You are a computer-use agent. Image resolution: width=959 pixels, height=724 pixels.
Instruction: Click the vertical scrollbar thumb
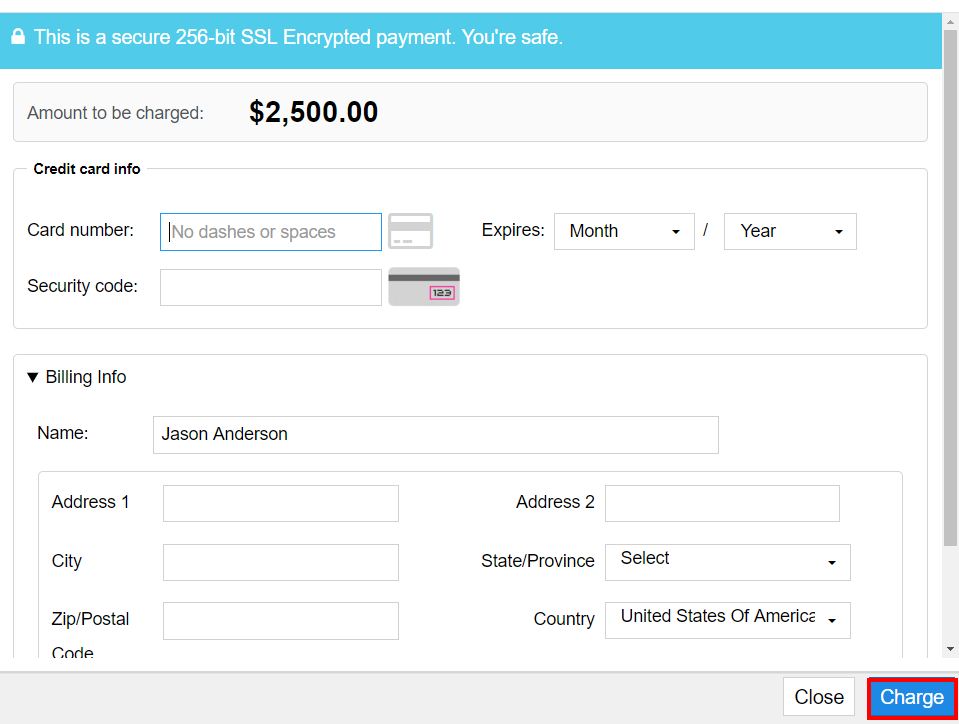950,287
